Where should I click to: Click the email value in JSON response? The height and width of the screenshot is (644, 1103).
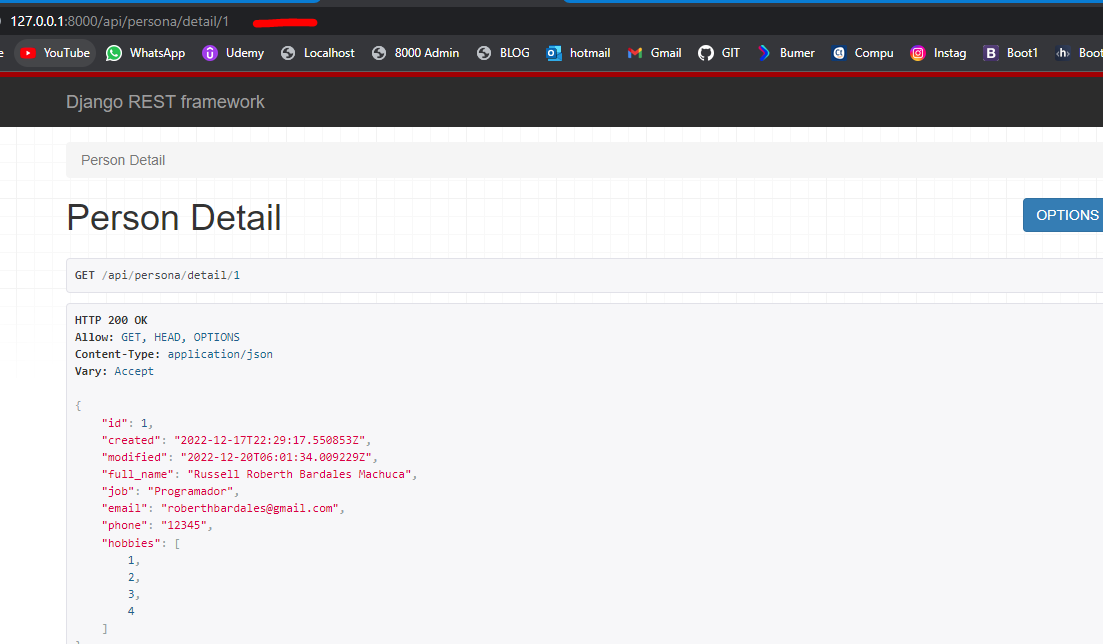251,508
